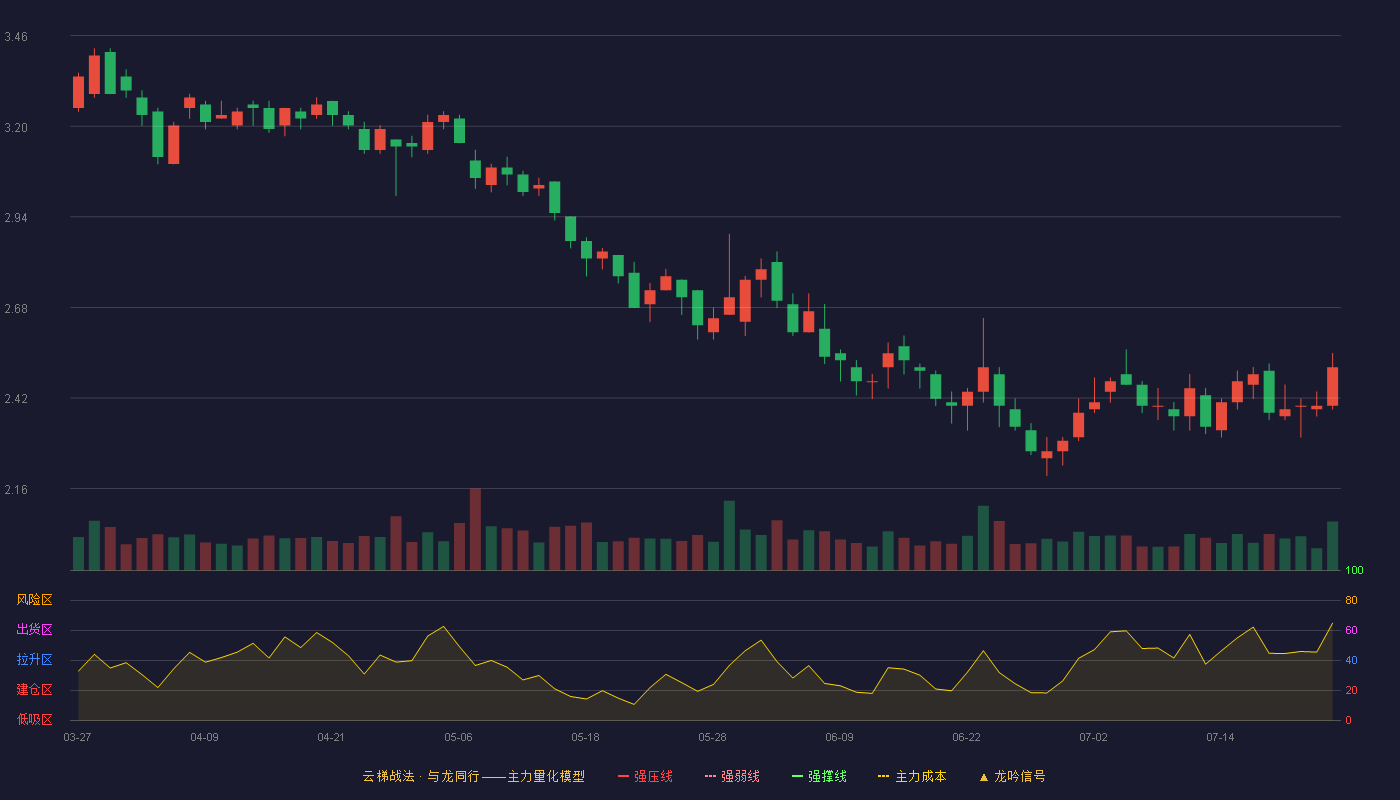This screenshot has width=1400, height=800.
Task: Select the 出货区 zone label
Action: pyautogui.click(x=34, y=630)
